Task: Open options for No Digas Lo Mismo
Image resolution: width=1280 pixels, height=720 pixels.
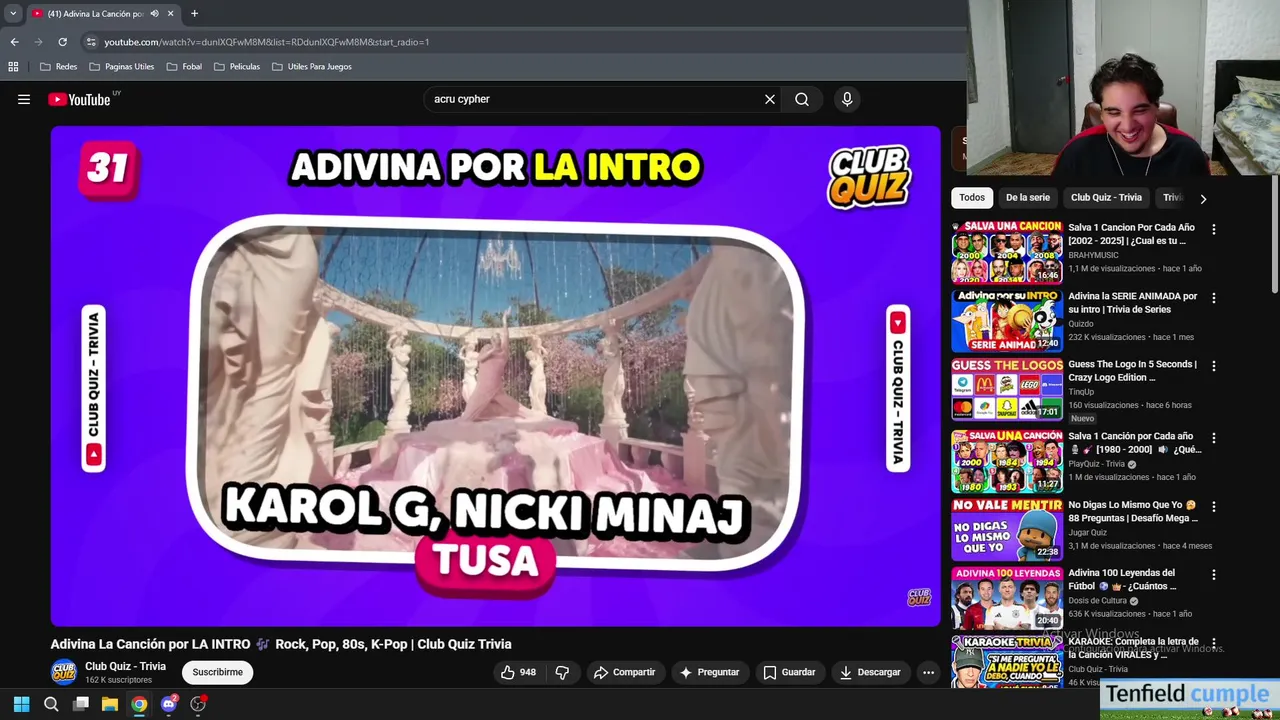Action: pyautogui.click(x=1214, y=507)
